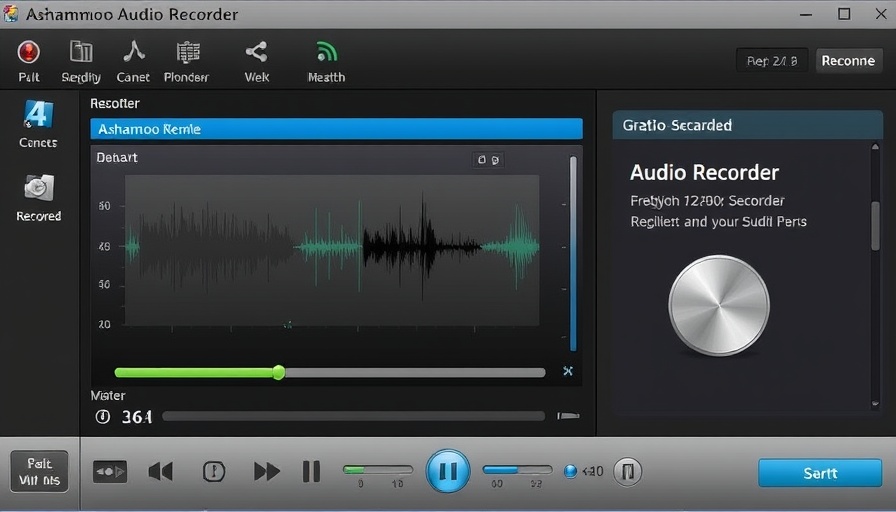
Task: Open the green 'Meatth' signal icon
Action: 326,52
